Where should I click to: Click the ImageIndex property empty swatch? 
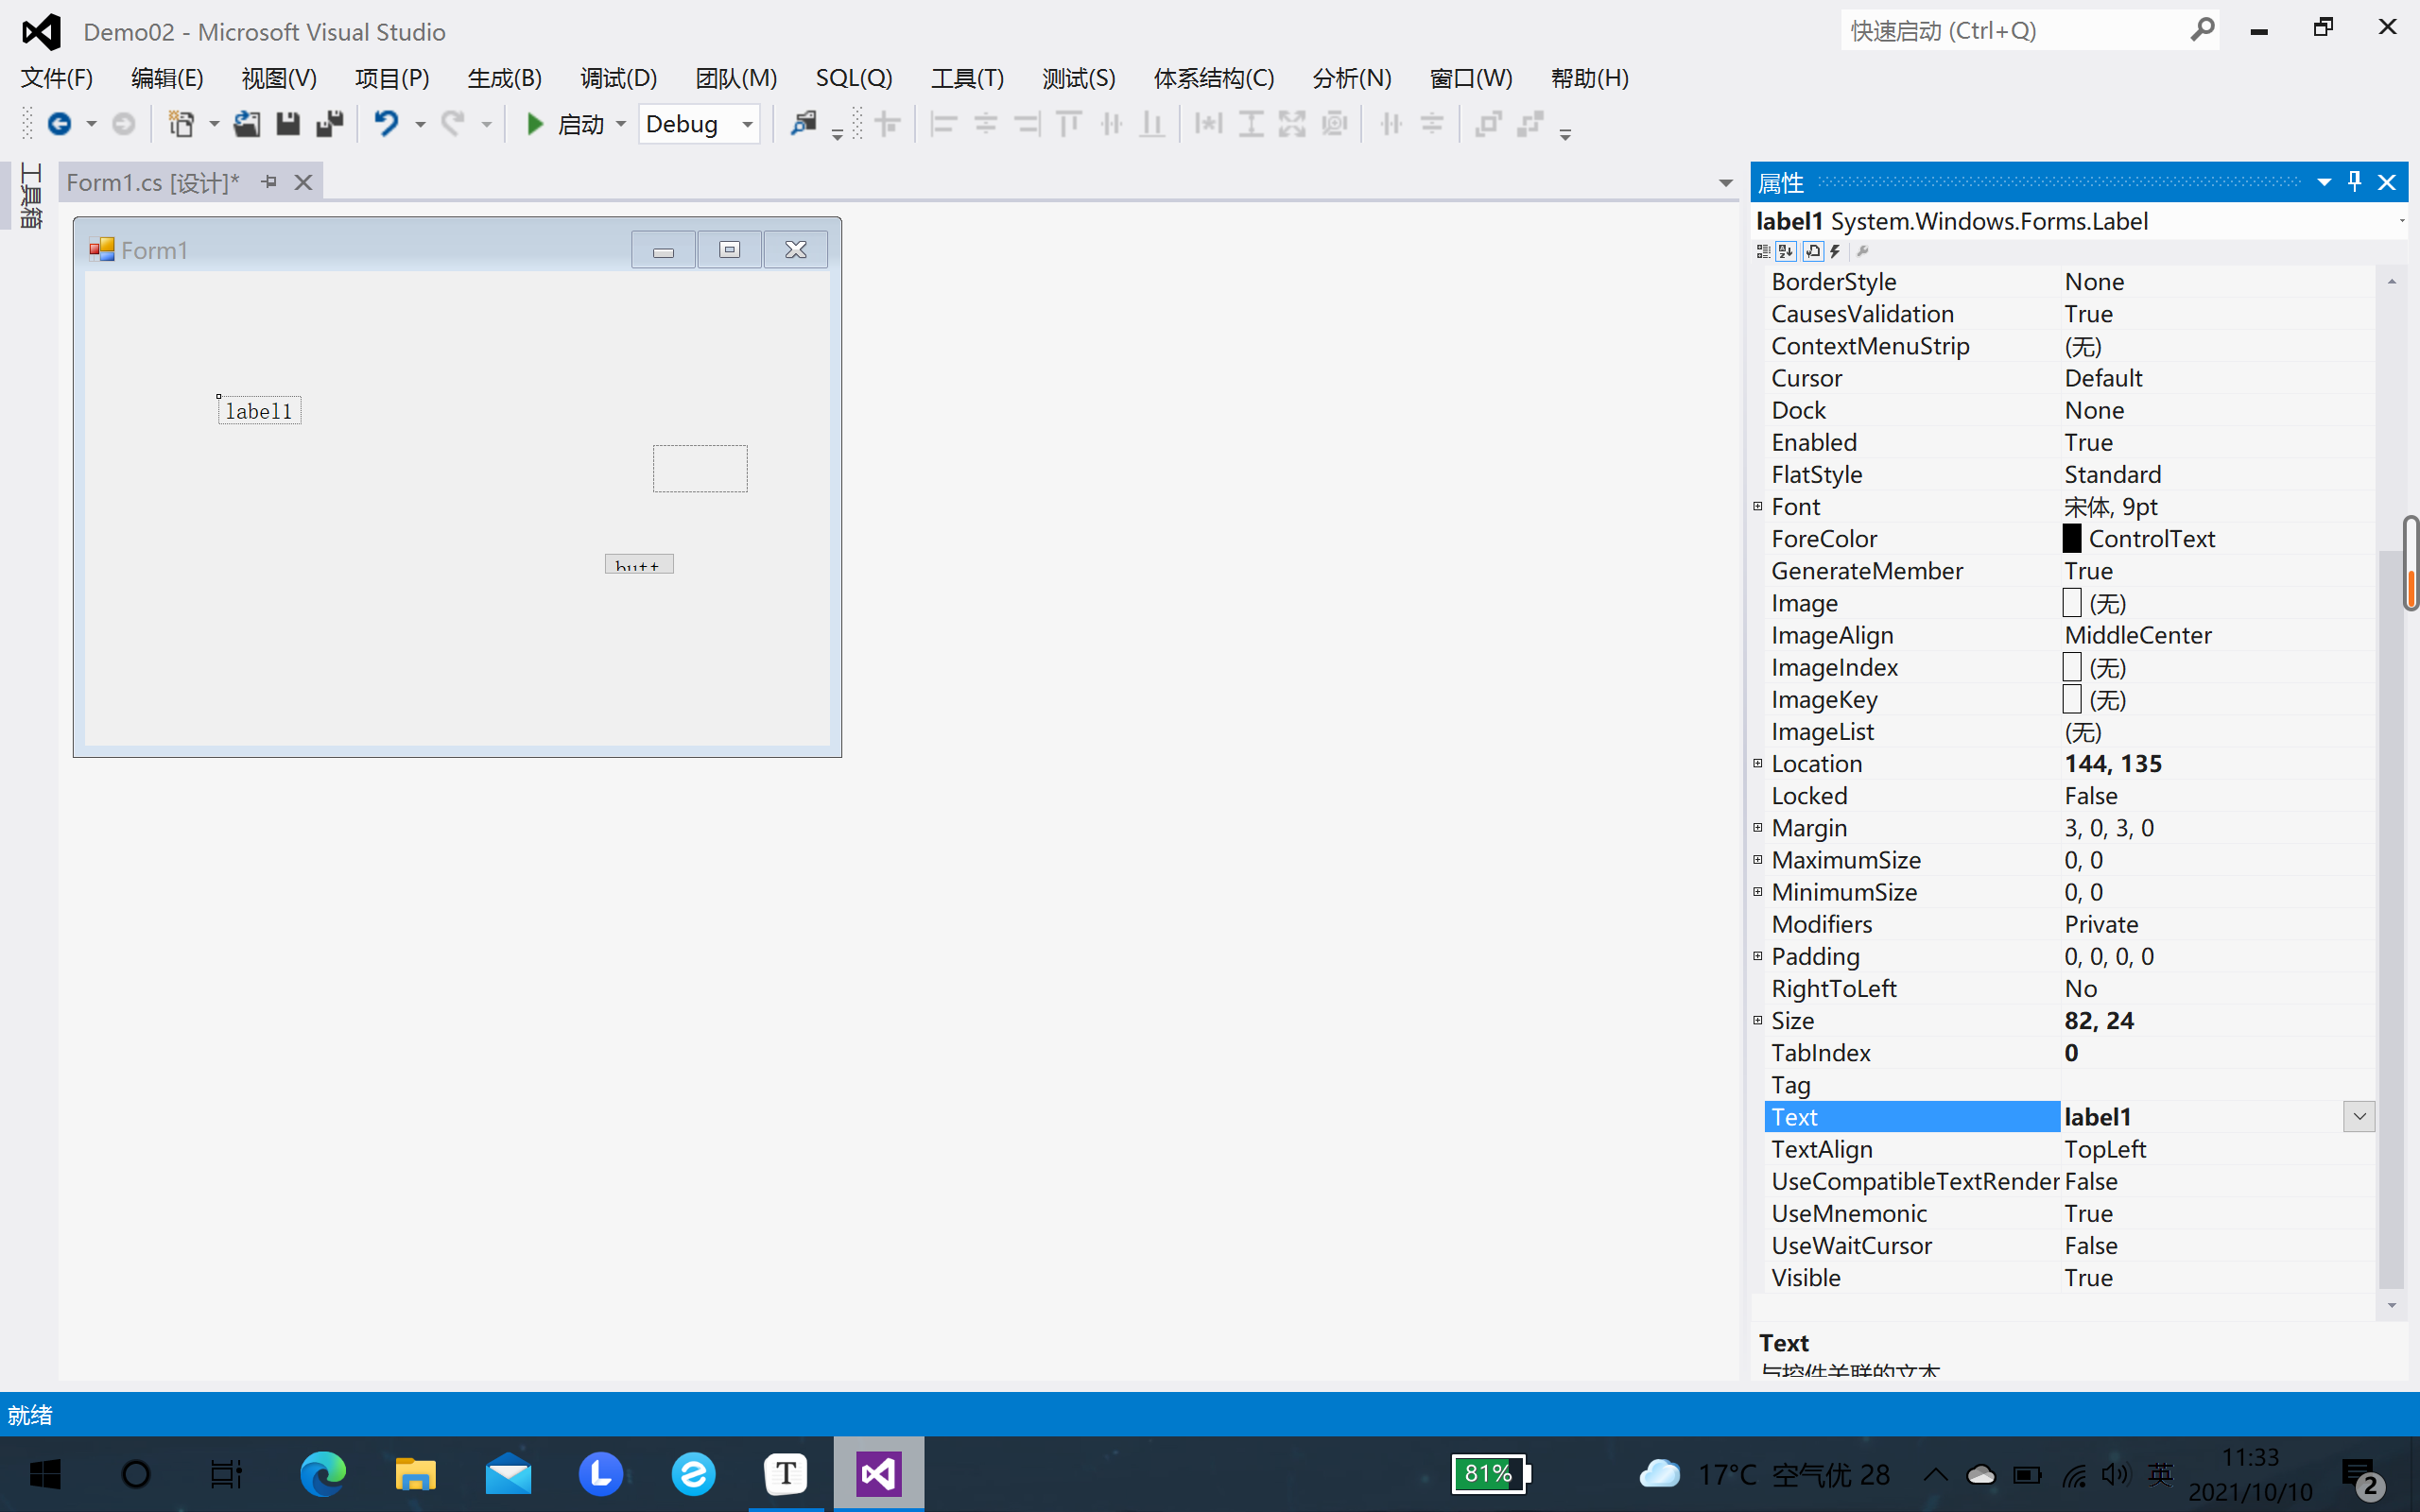[x=2071, y=667]
